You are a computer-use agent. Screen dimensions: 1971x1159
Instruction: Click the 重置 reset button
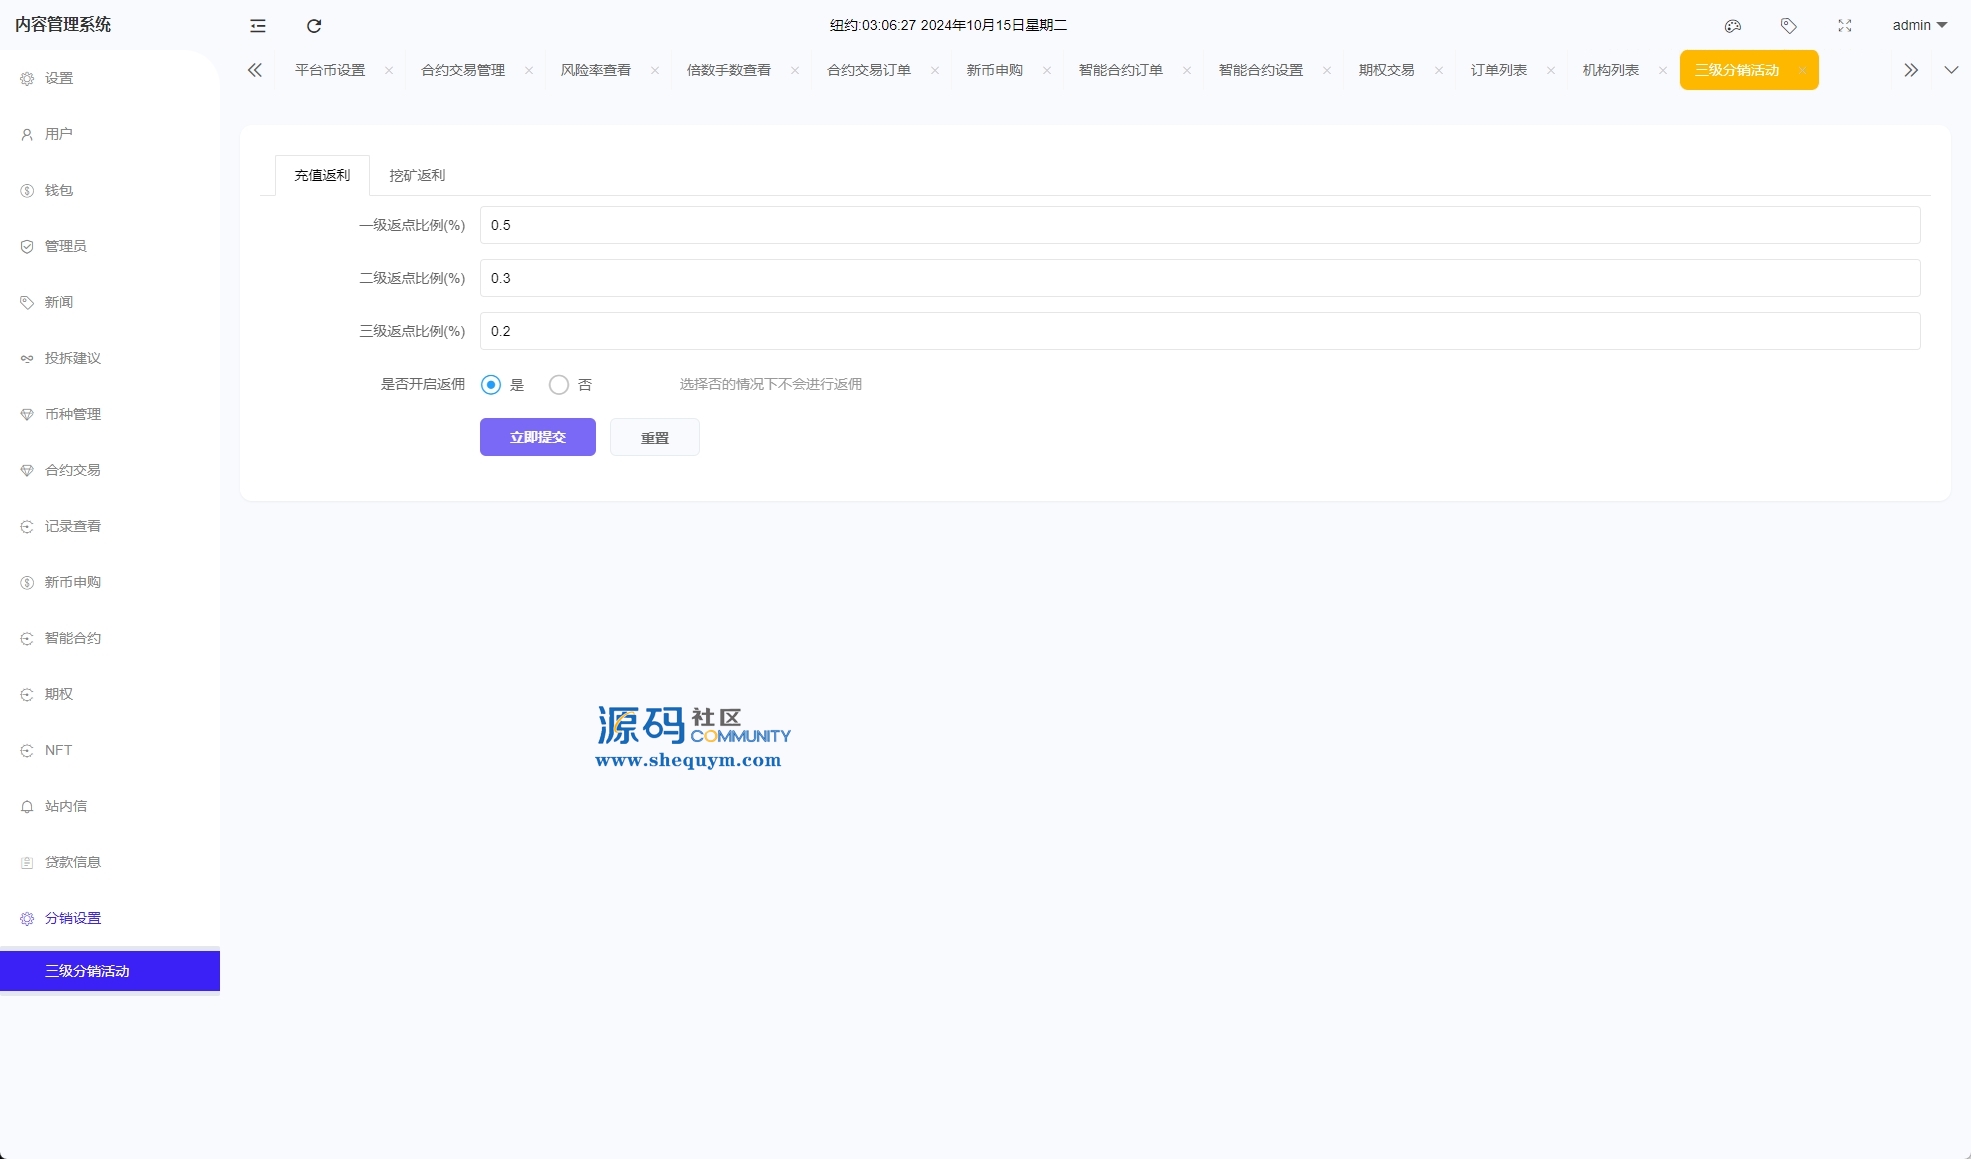coord(655,438)
